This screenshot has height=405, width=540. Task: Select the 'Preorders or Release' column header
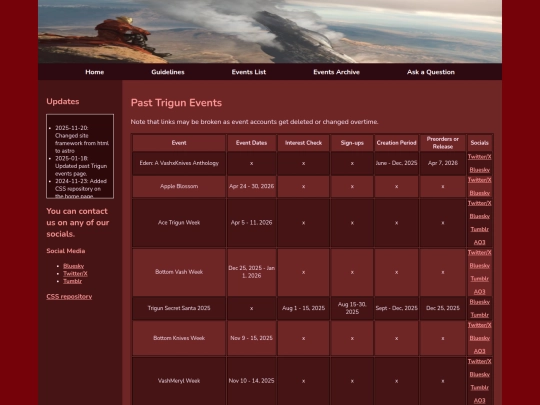443,143
